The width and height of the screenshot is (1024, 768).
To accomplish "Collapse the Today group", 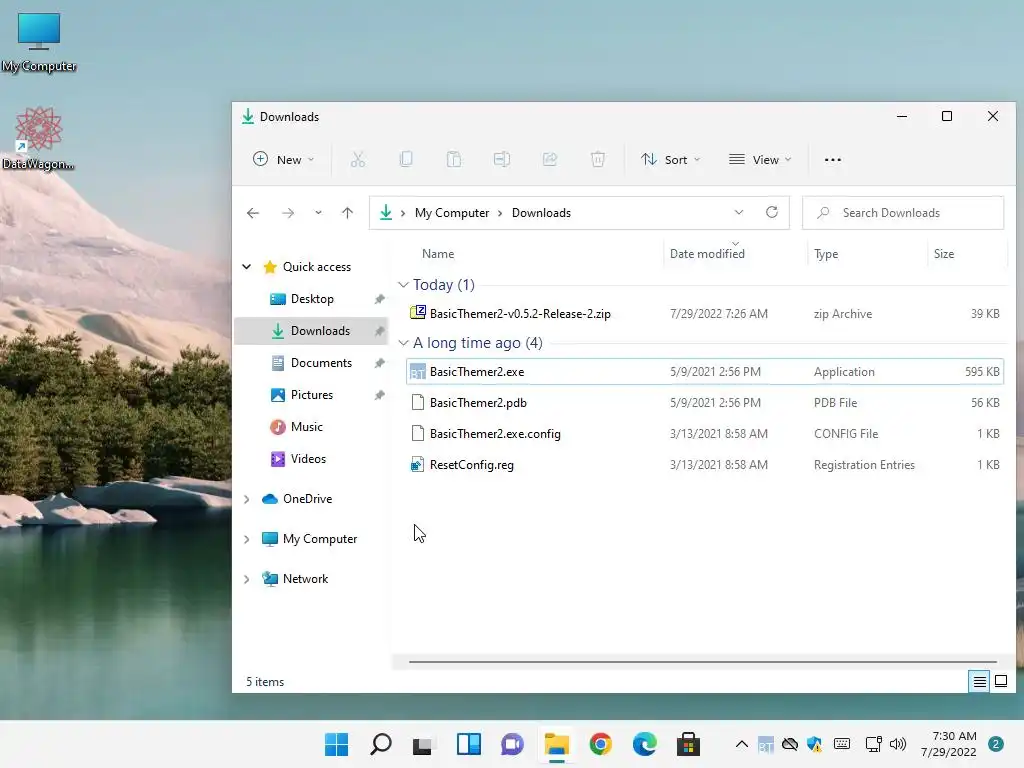I will (x=403, y=285).
